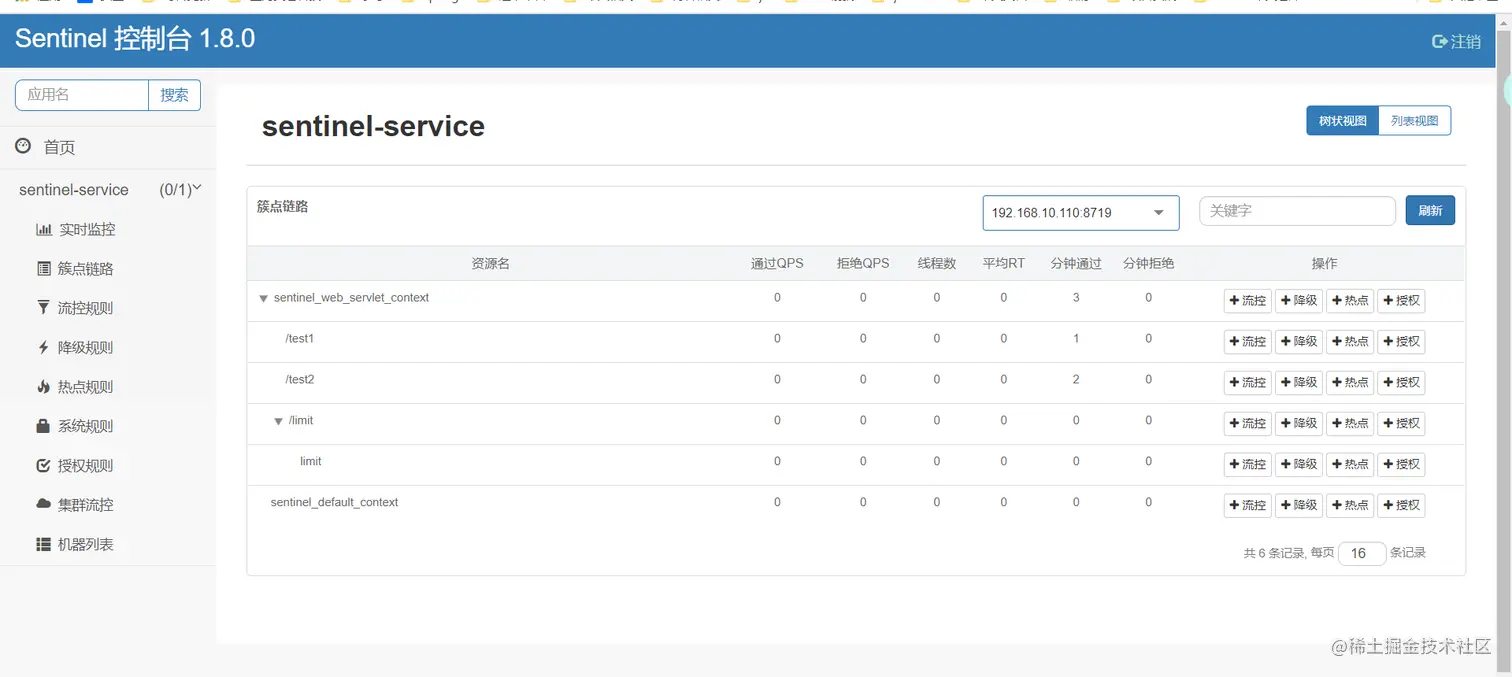This screenshot has width=1512, height=677.
Task: Click the records-per-page field showing 16
Action: click(x=1362, y=553)
